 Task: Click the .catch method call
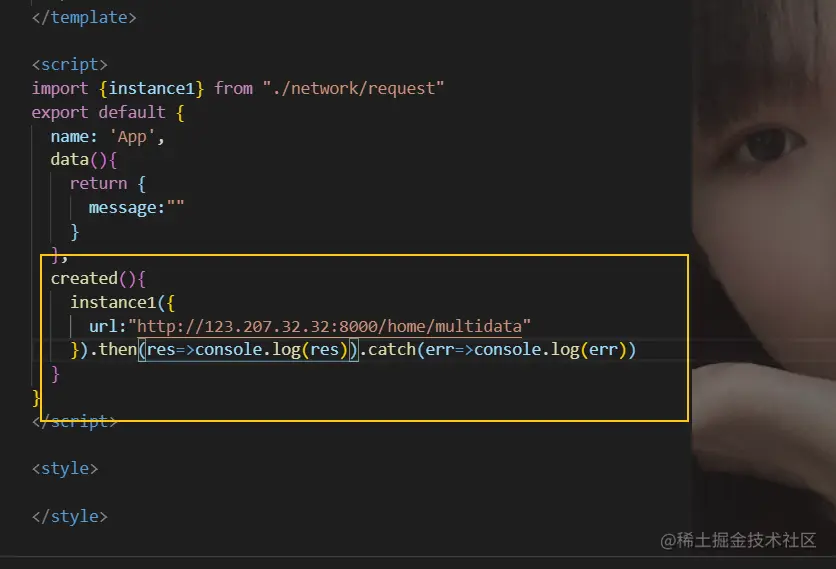coord(388,349)
